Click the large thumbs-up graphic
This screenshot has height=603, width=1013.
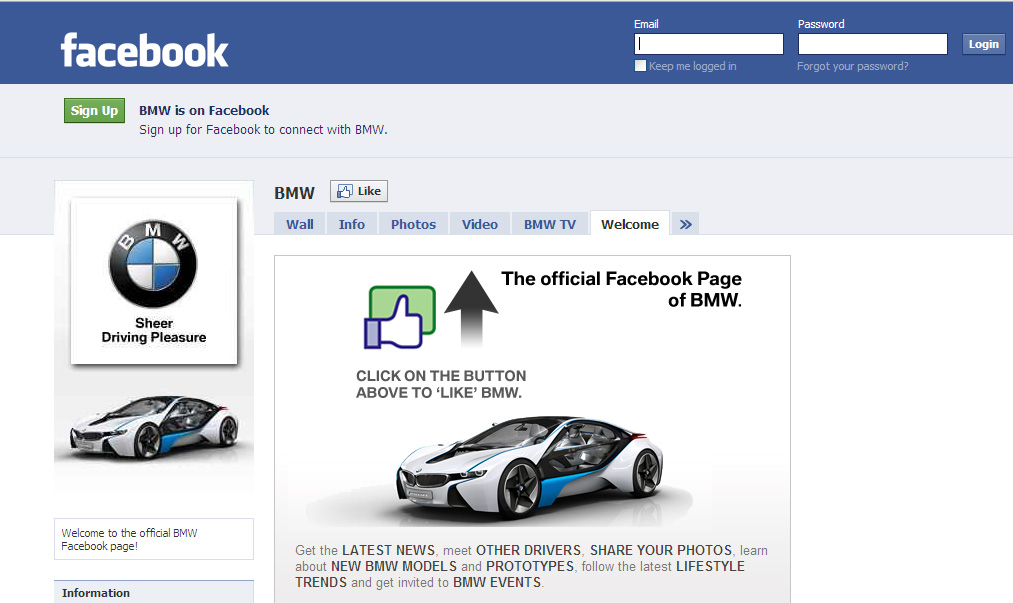tap(399, 318)
